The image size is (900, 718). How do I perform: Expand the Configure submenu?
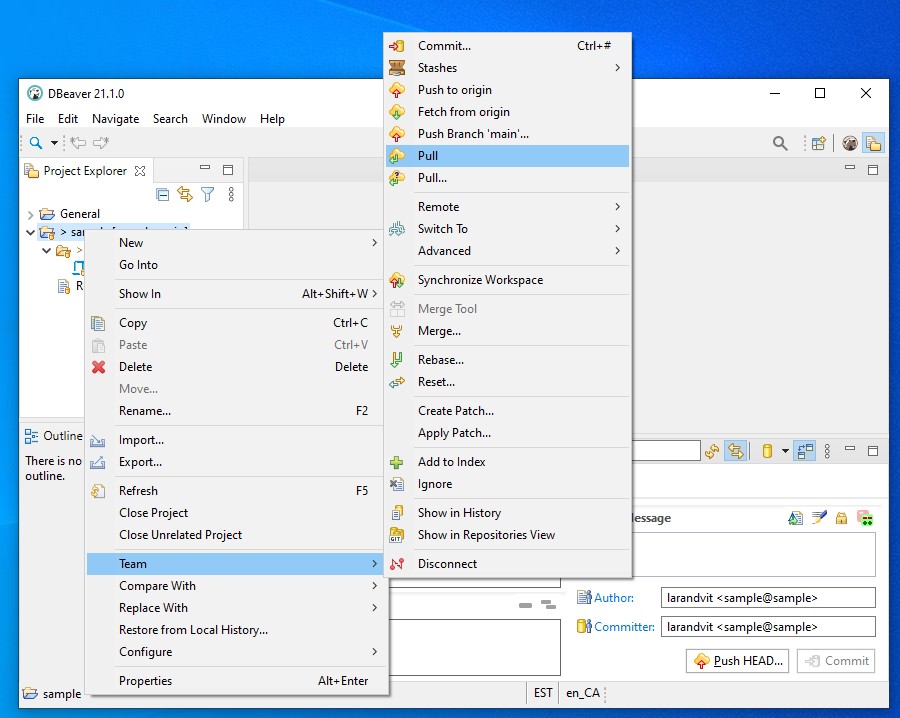[236, 652]
